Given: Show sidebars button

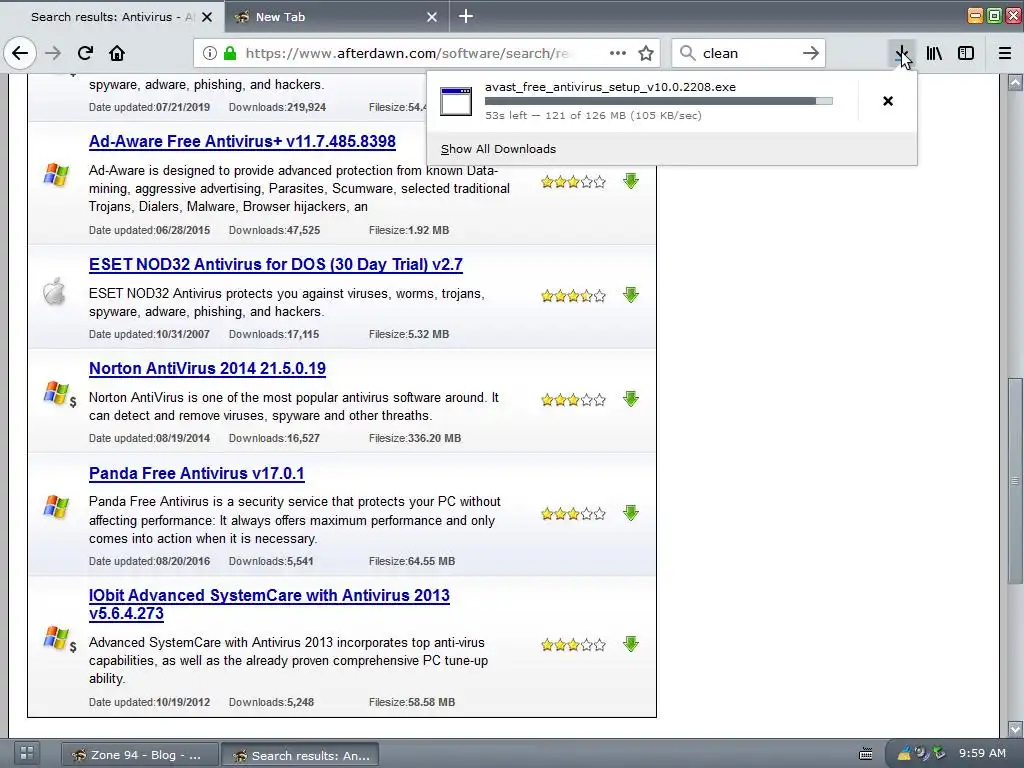Looking at the screenshot, I should point(966,53).
